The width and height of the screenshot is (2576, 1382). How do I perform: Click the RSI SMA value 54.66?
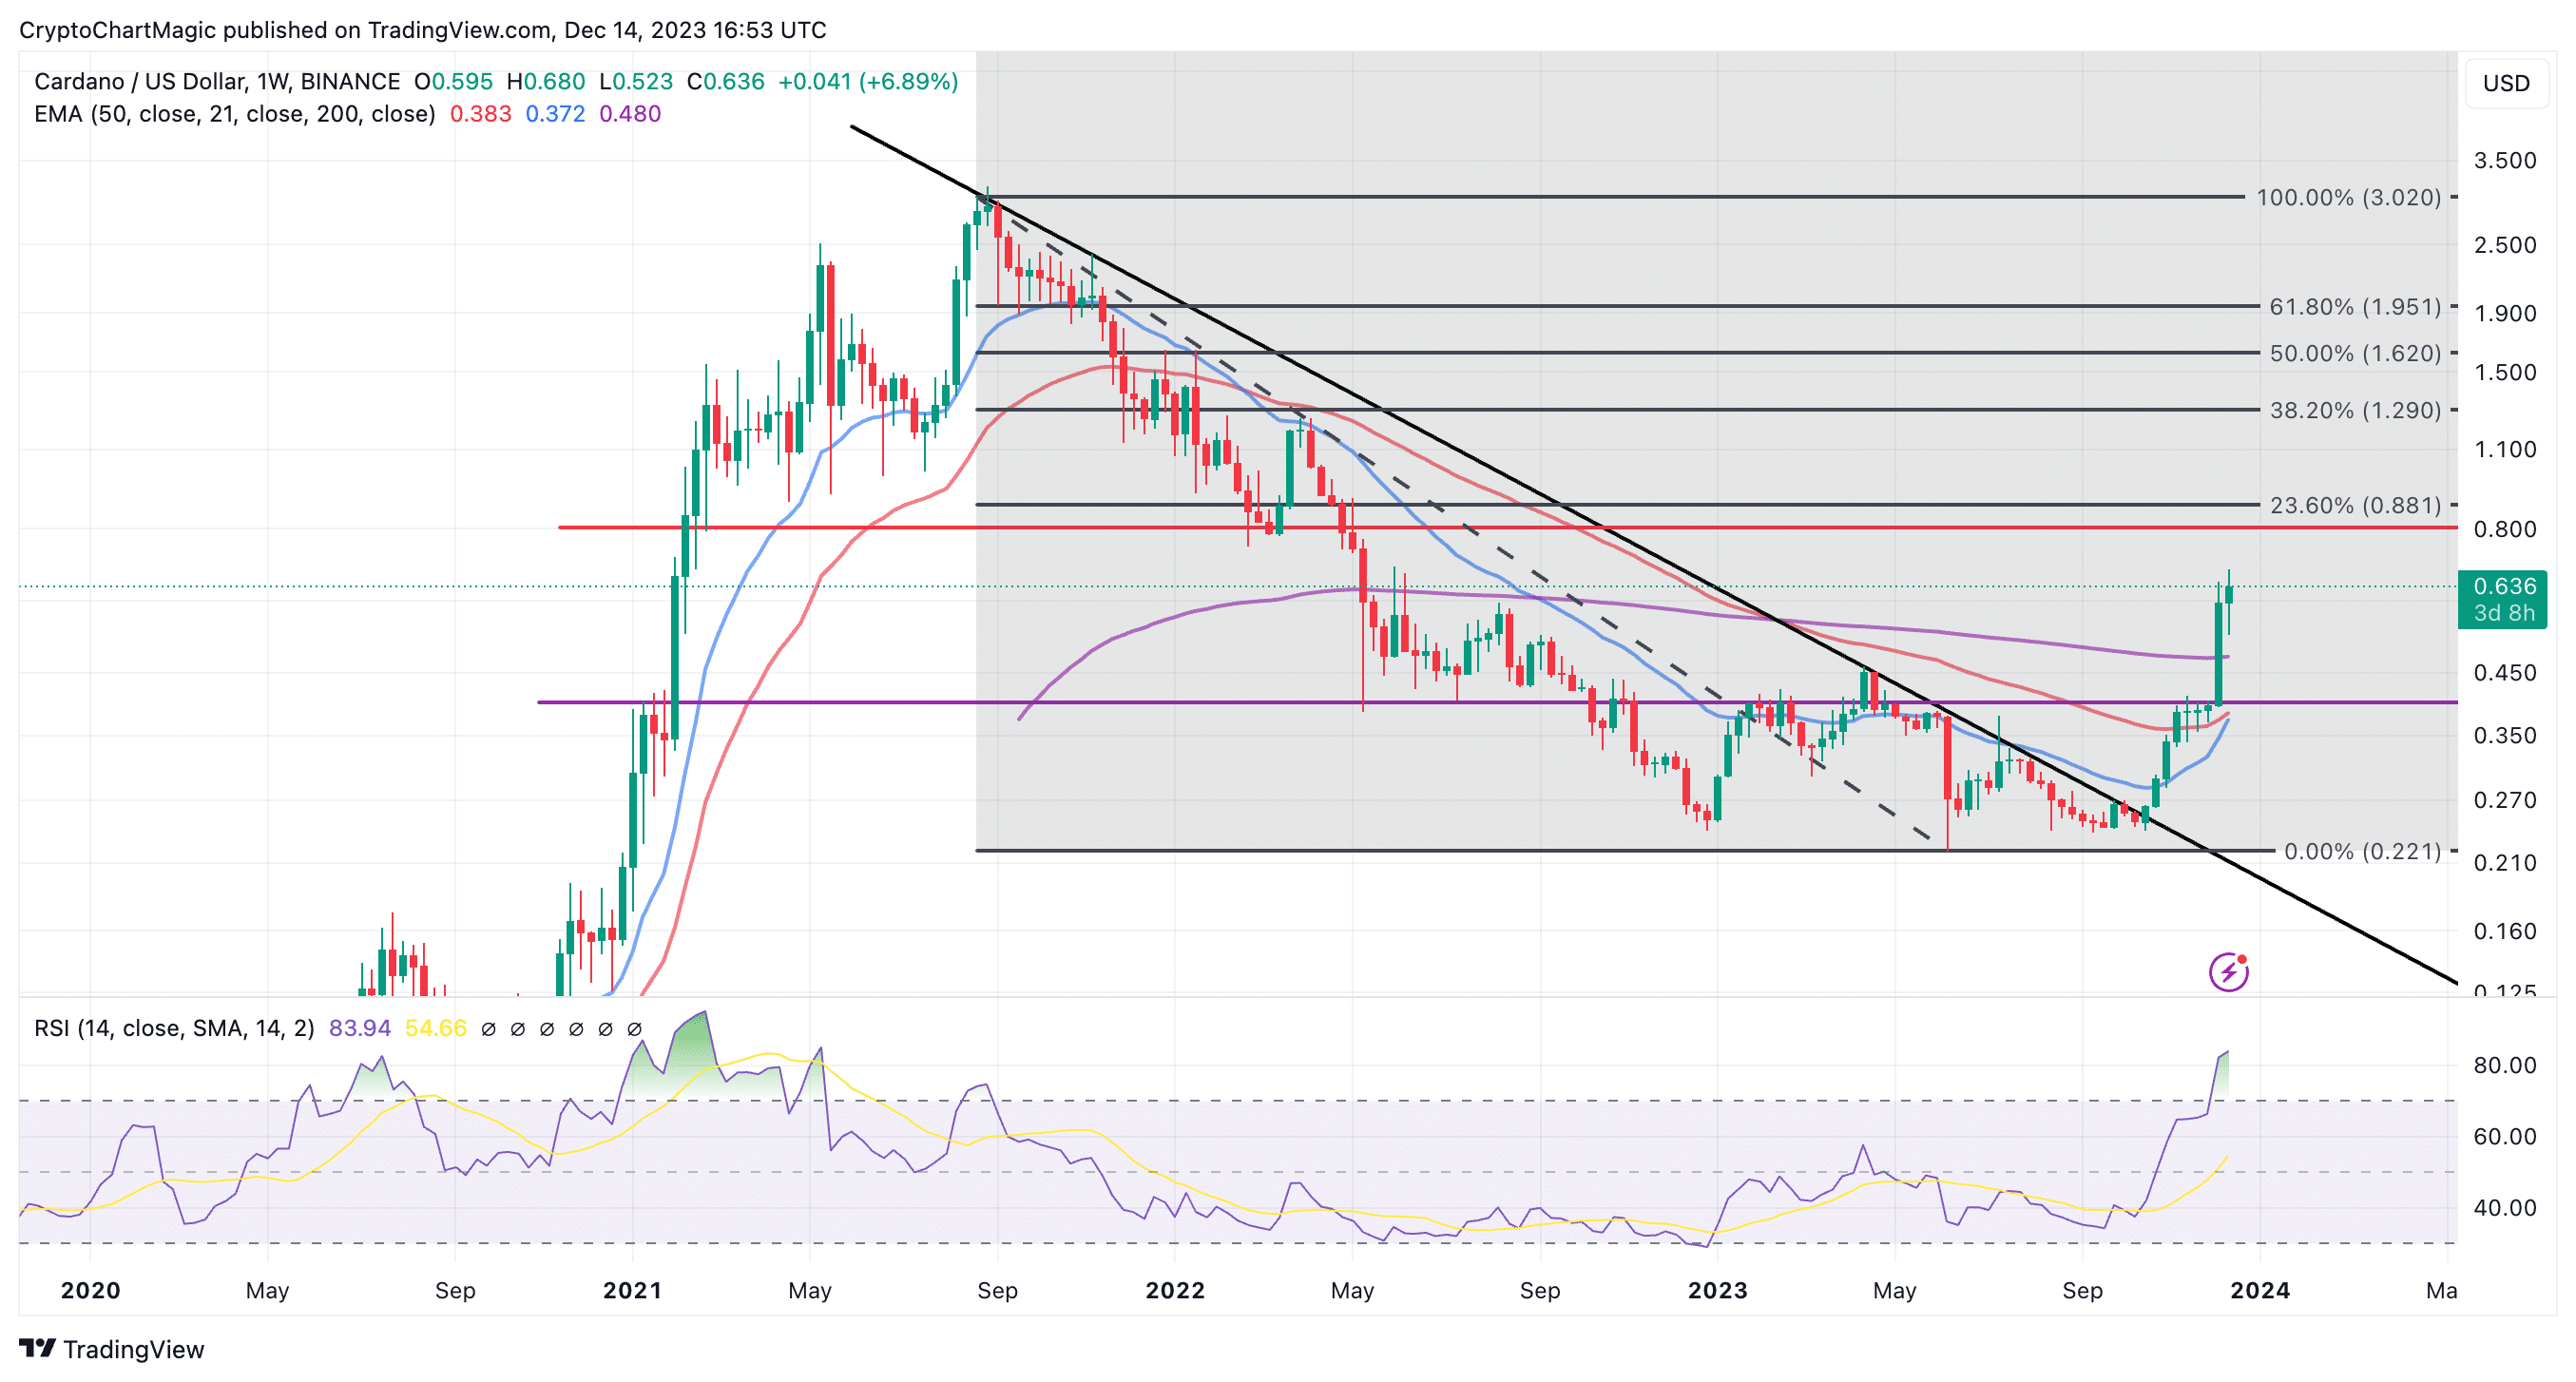click(436, 1028)
